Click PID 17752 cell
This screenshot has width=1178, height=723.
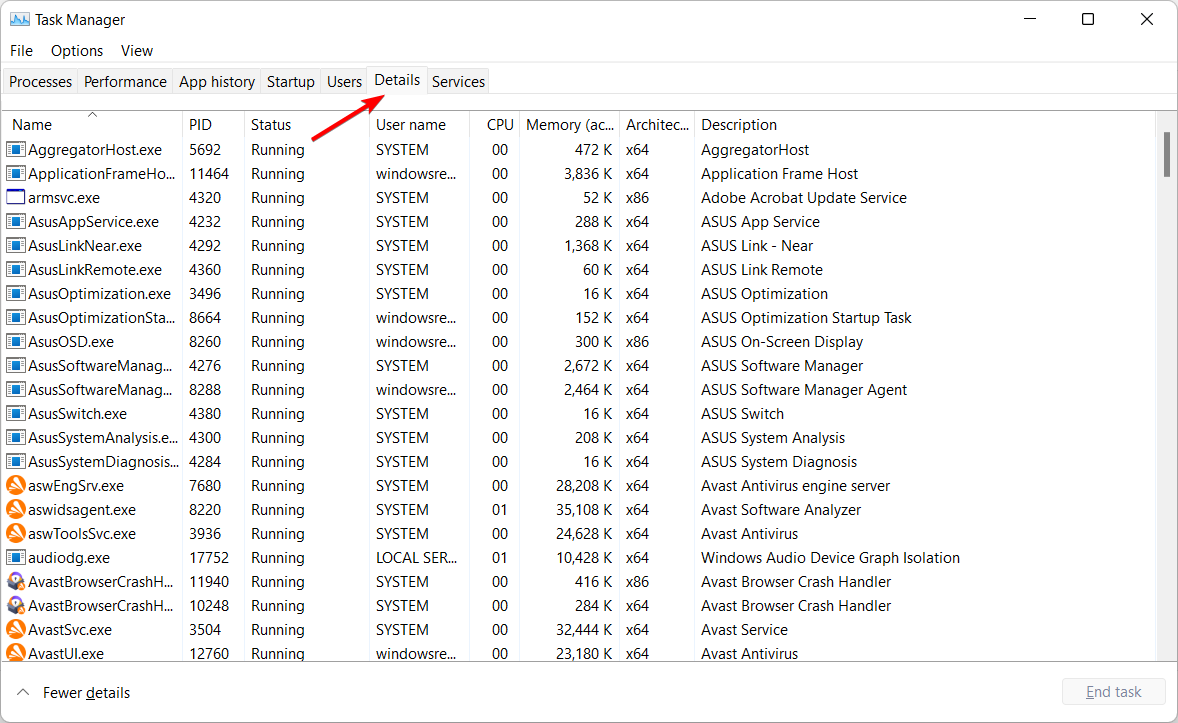point(209,558)
